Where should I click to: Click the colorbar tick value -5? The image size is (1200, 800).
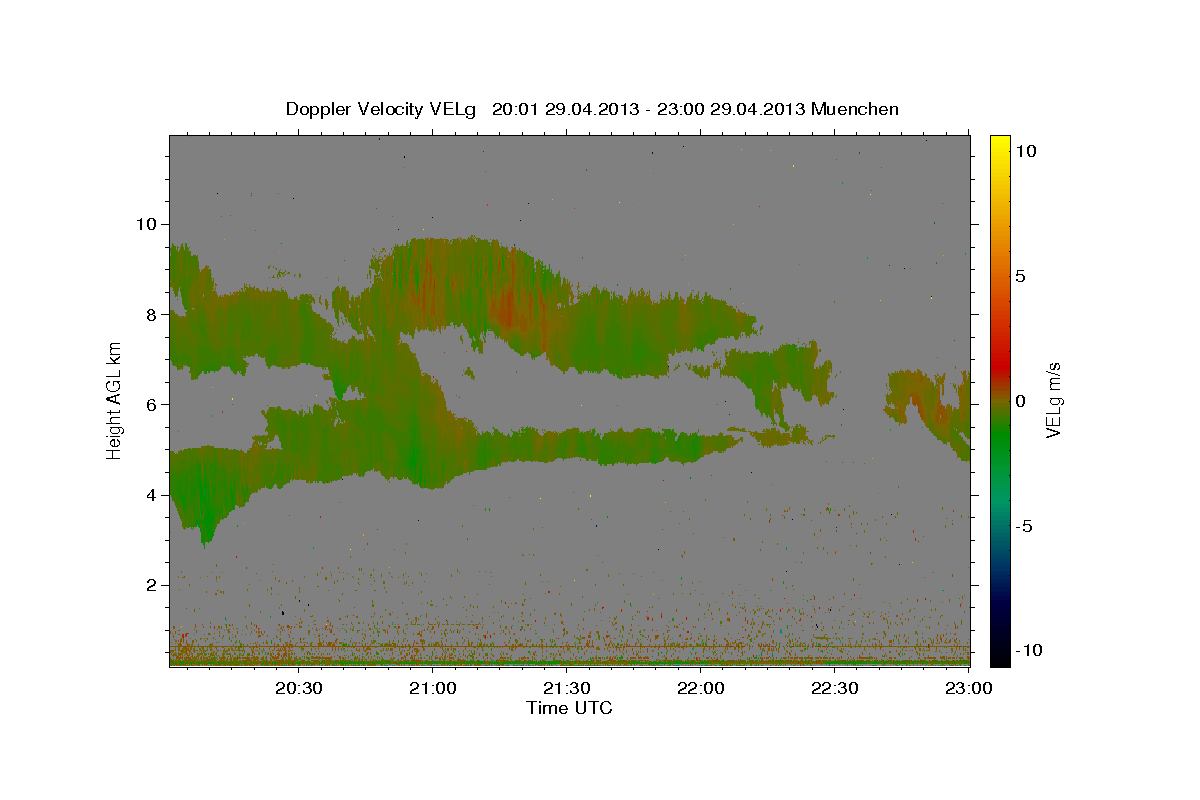coord(1024,526)
